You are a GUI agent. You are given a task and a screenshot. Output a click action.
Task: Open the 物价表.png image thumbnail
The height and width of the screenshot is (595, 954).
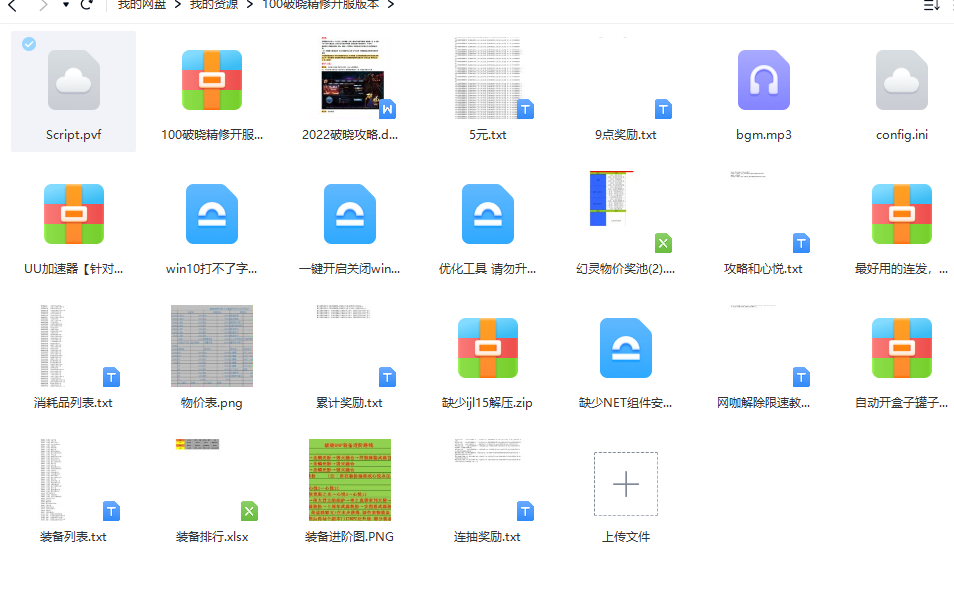click(x=211, y=346)
